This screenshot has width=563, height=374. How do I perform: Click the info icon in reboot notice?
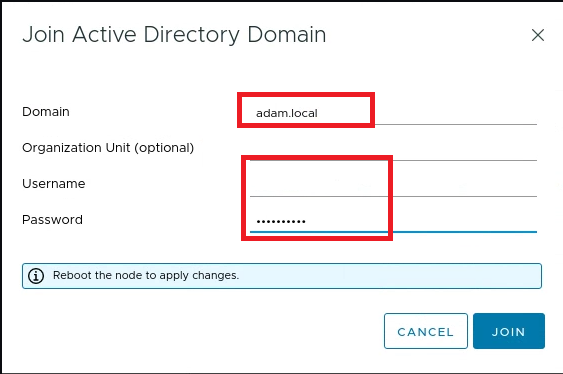pyautogui.click(x=36, y=276)
